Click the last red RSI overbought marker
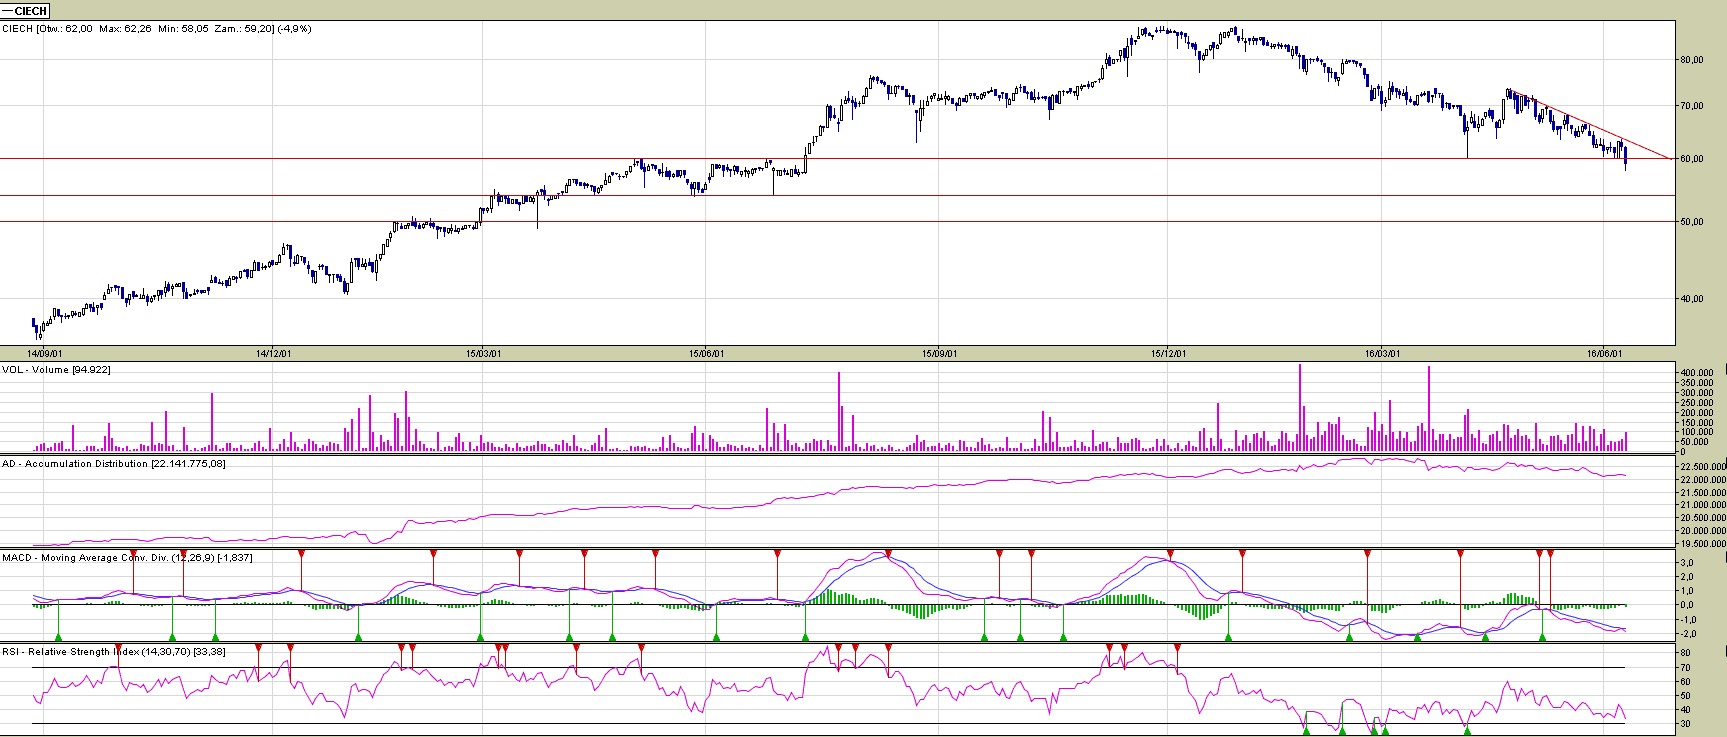 point(1177,648)
